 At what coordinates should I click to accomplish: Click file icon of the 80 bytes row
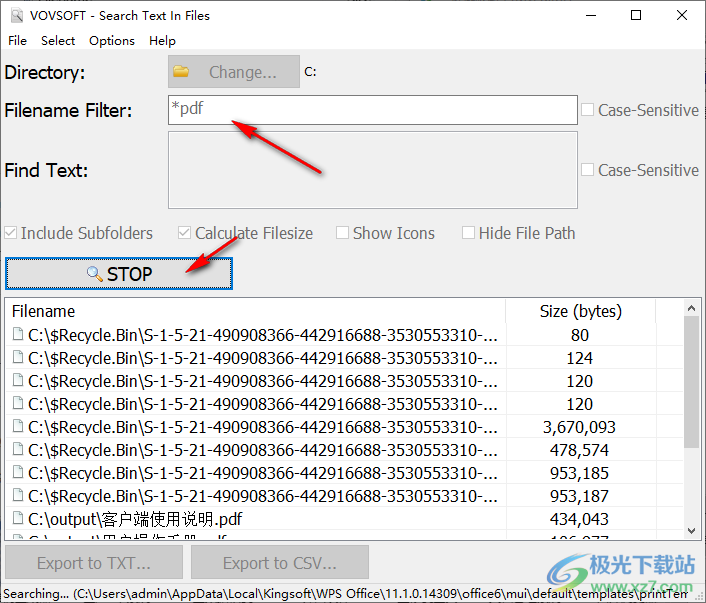click(18, 334)
